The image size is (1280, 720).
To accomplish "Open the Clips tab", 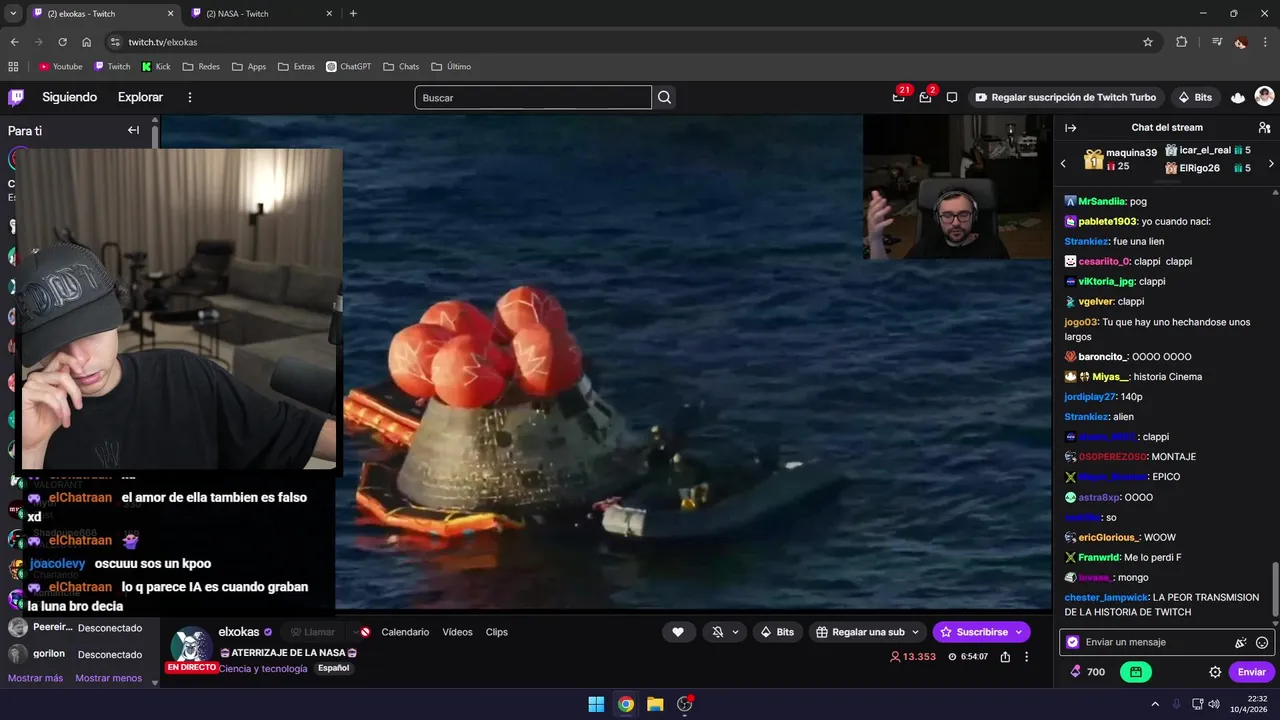I will [497, 632].
